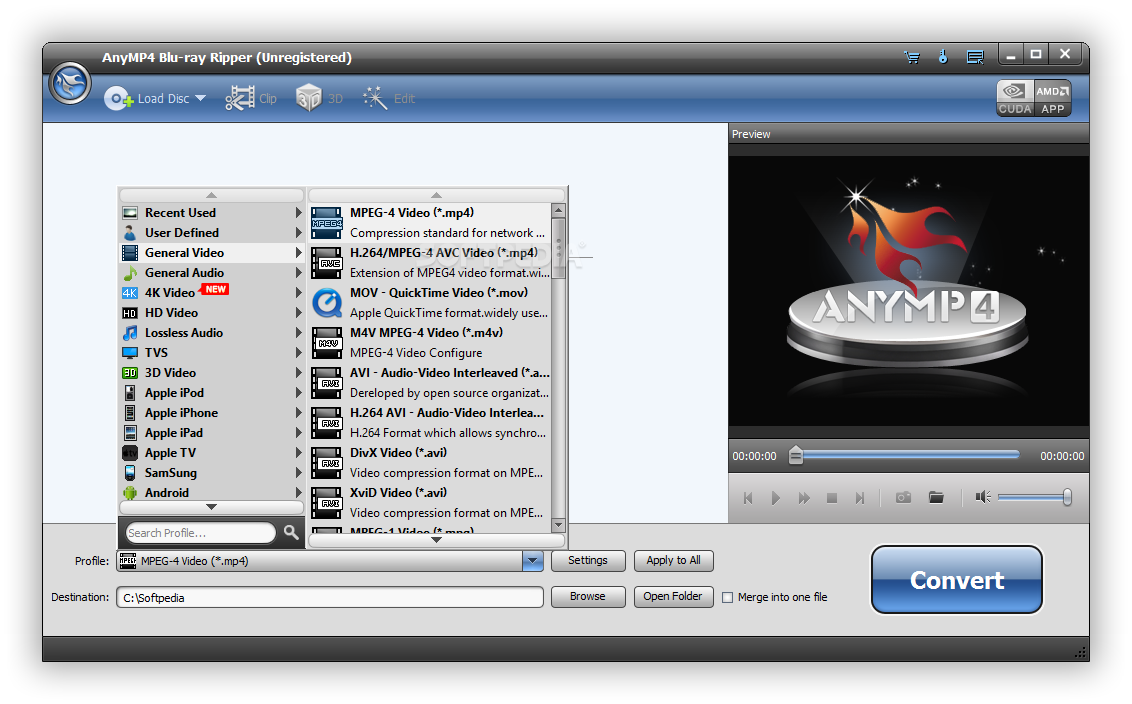Take a snapshot with camera icon
Viewport: 1132px width, 704px height.
tap(903, 497)
